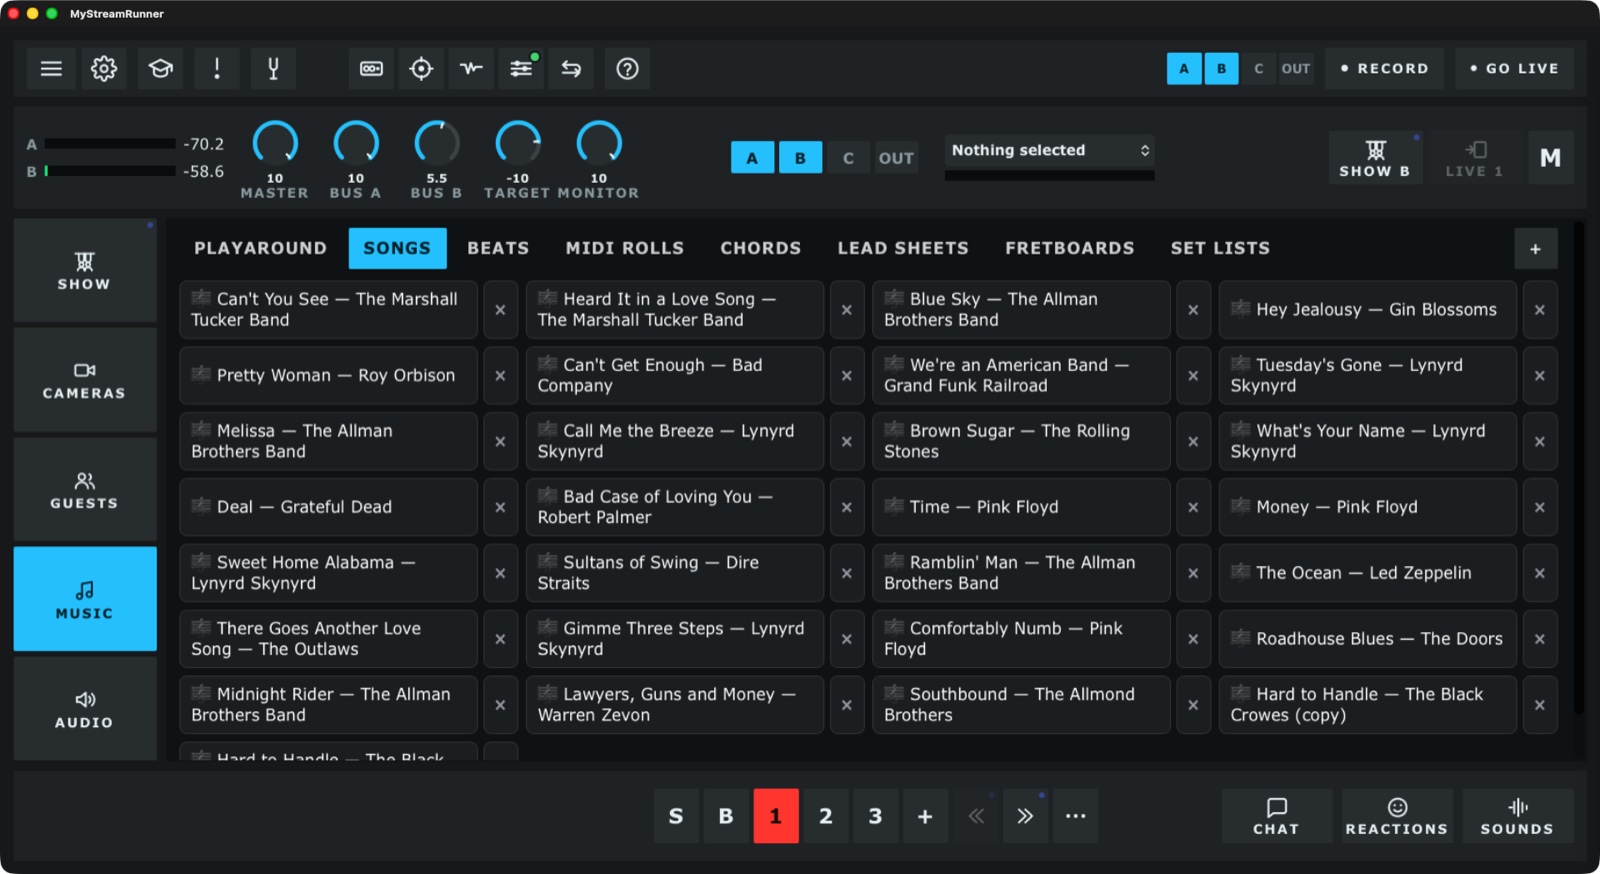The height and width of the screenshot is (874, 1600).
Task: Select scene S in bottom bar
Action: pos(676,816)
